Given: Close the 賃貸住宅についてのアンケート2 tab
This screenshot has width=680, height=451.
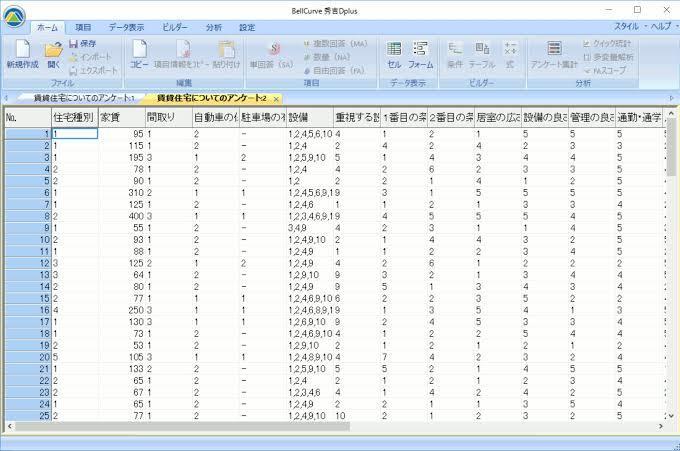Looking at the screenshot, I should (x=276, y=99).
